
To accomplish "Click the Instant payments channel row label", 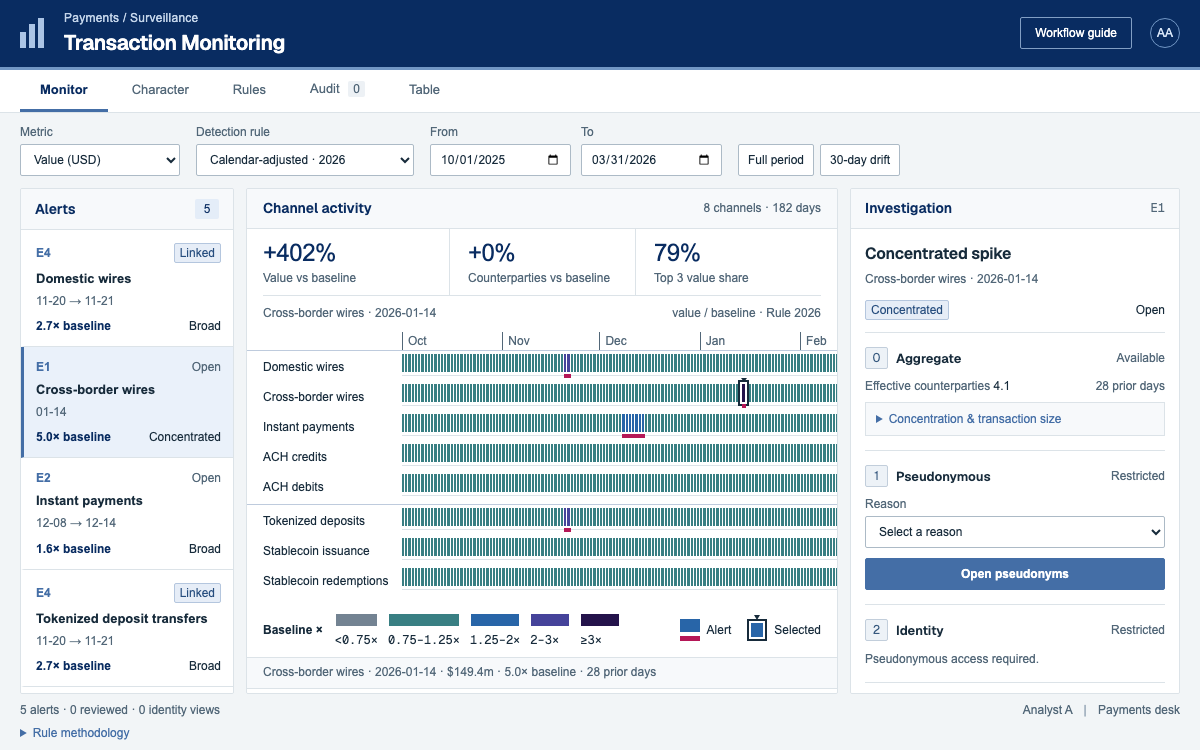I will click(x=308, y=427).
